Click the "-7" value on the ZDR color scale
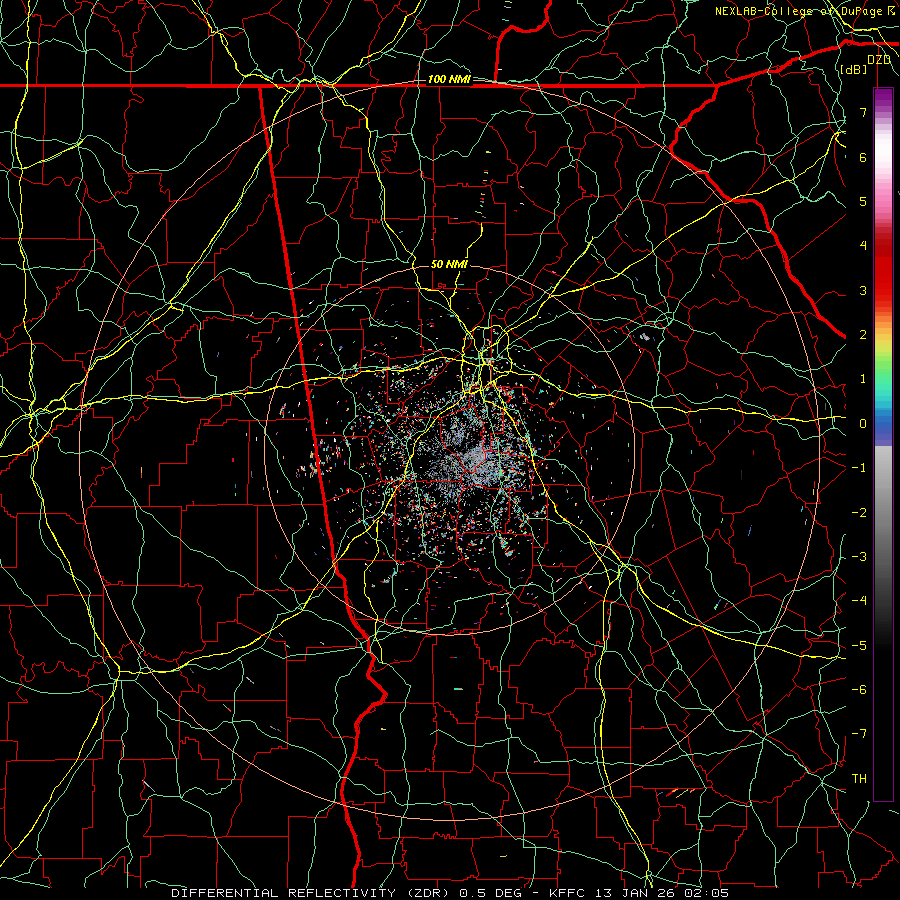 click(x=859, y=734)
